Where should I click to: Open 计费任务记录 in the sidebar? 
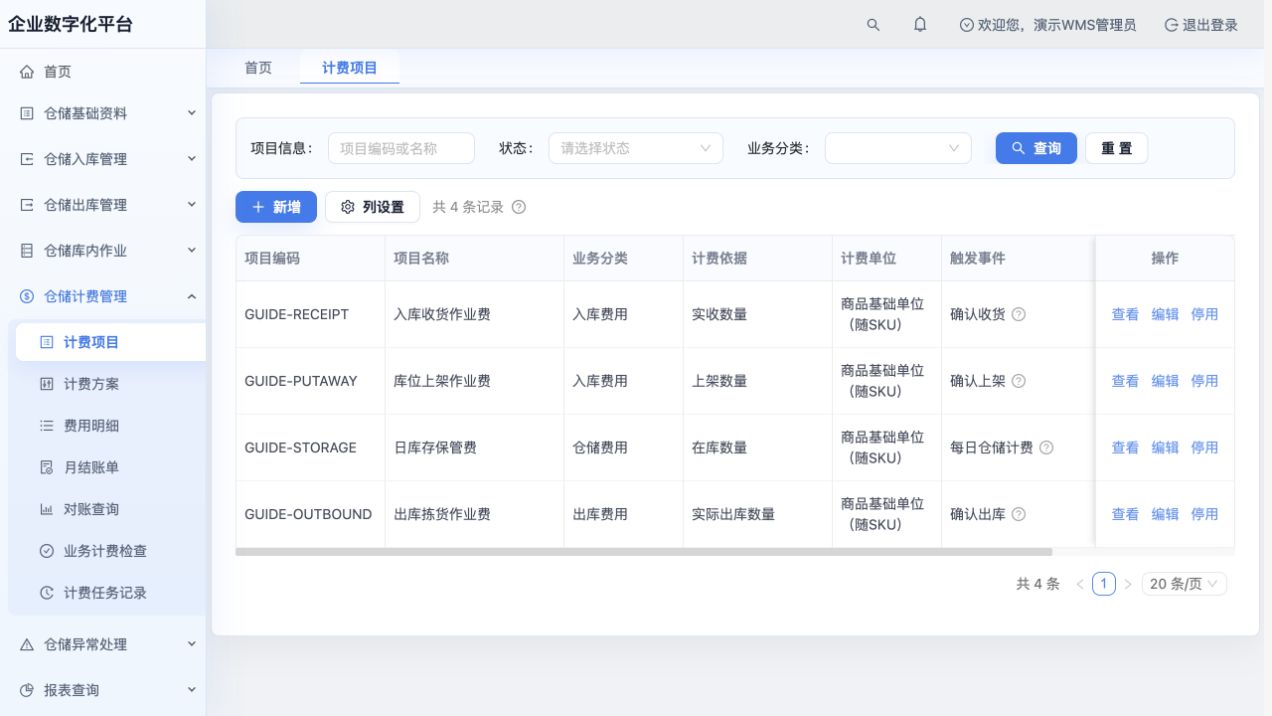(107, 593)
